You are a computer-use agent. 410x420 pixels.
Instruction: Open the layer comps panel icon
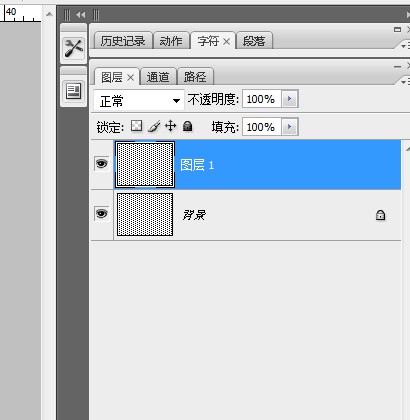click(x=74, y=91)
